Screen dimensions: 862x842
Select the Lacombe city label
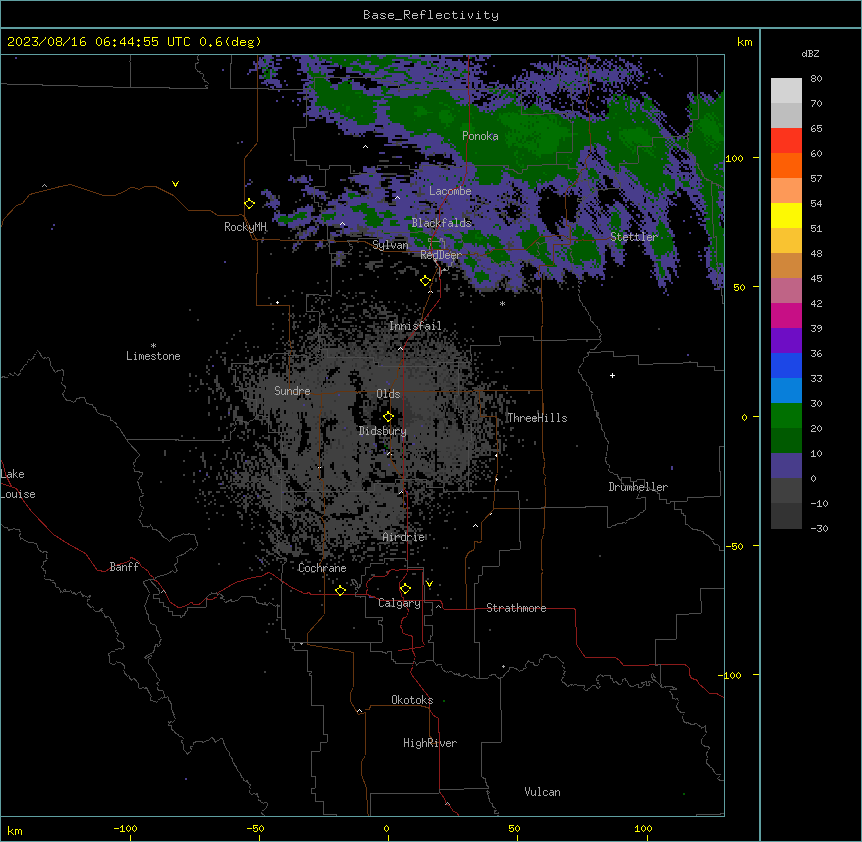tap(450, 191)
